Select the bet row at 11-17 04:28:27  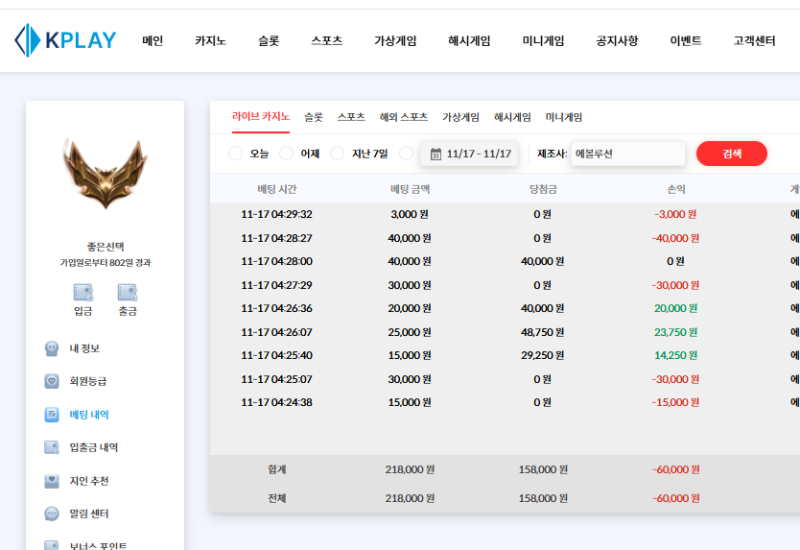click(505, 238)
